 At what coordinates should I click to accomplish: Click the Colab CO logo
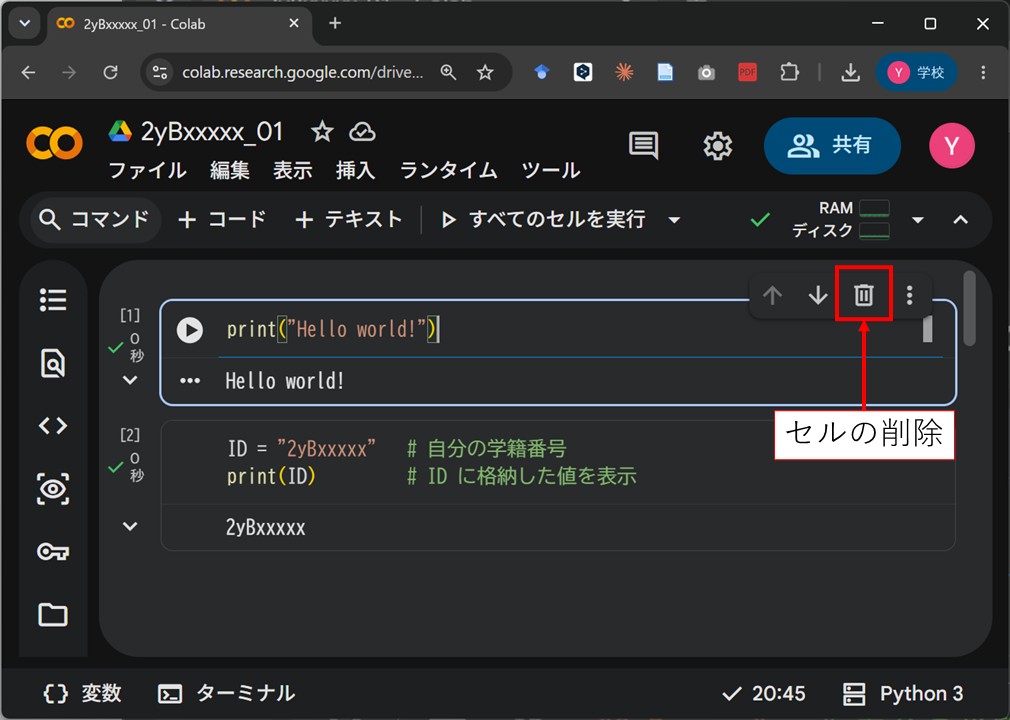point(54,143)
